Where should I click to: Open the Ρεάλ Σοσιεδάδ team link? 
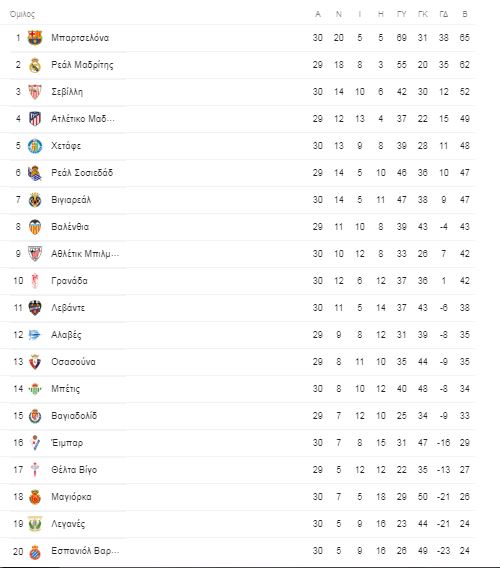(x=82, y=173)
